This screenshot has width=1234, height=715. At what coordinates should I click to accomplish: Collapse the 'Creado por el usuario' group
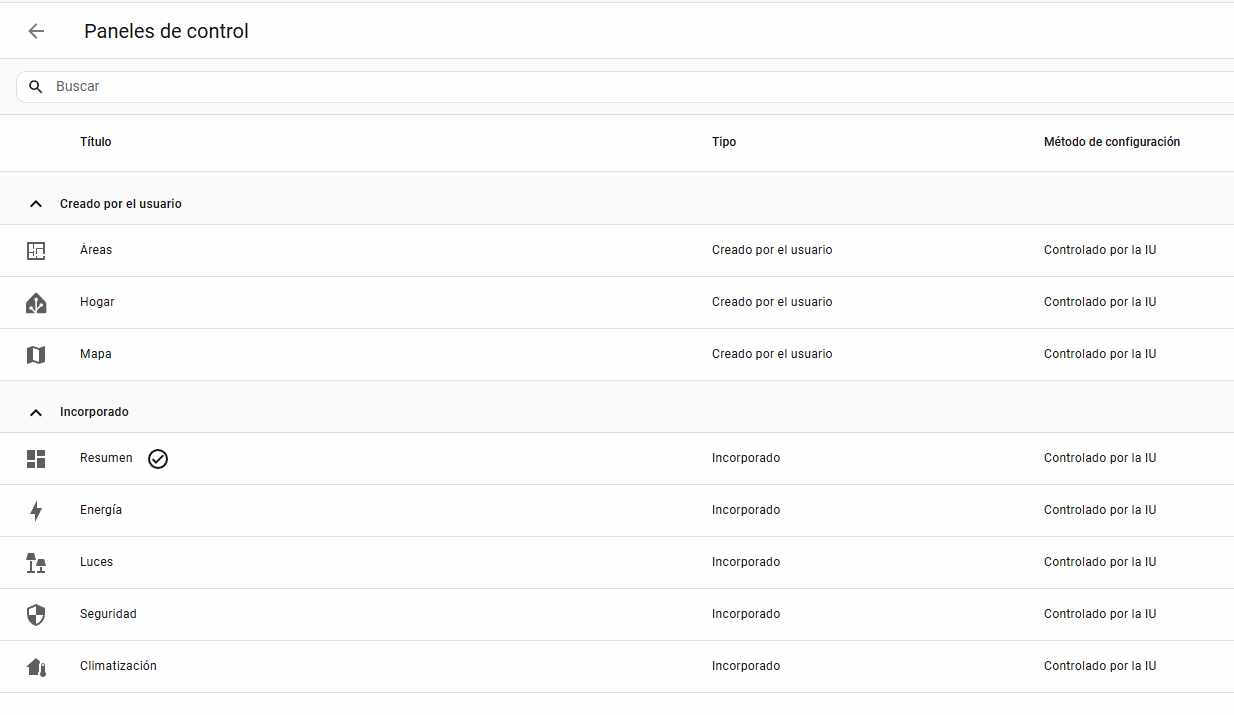click(36, 204)
